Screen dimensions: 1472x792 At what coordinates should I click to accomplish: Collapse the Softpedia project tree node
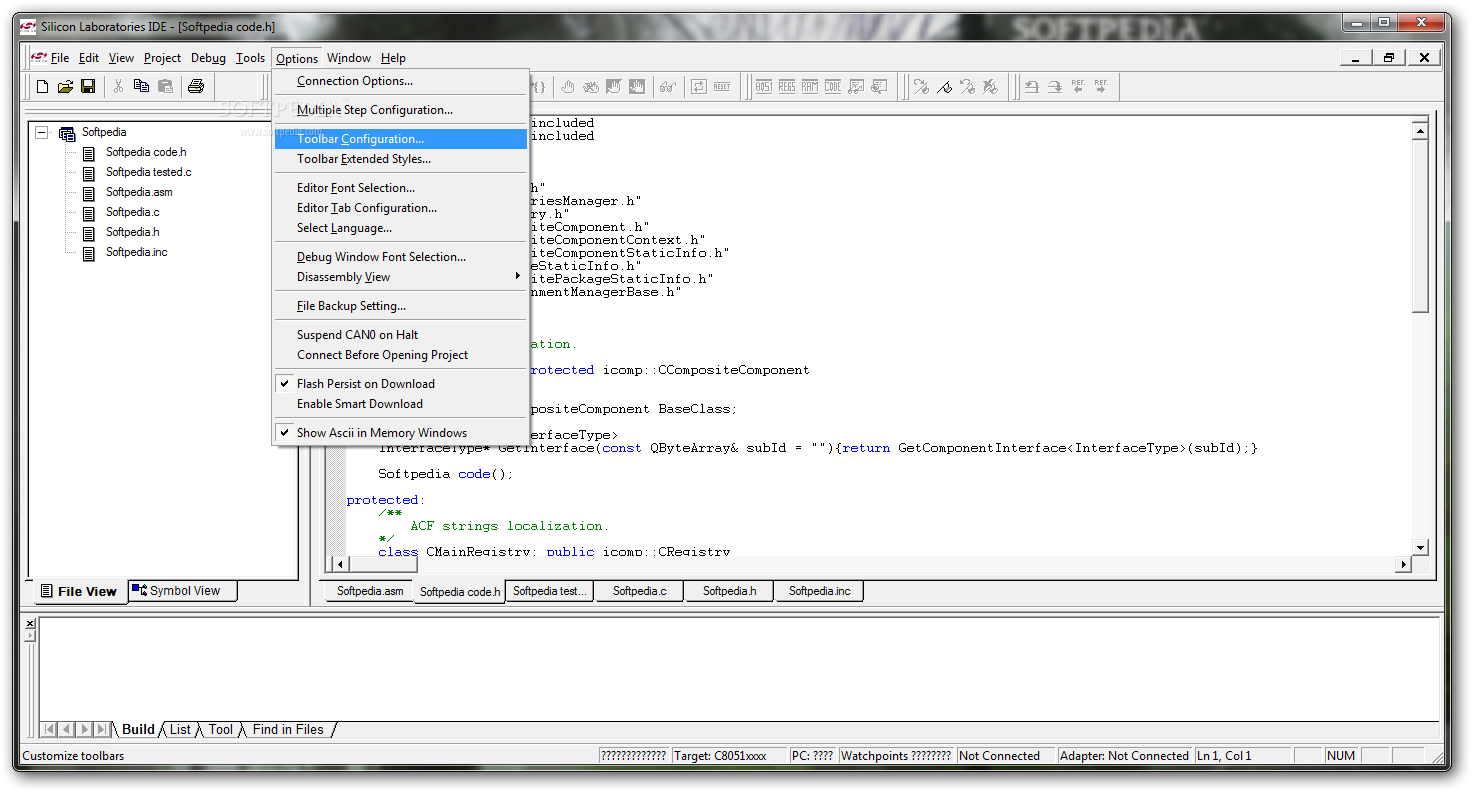click(x=41, y=132)
